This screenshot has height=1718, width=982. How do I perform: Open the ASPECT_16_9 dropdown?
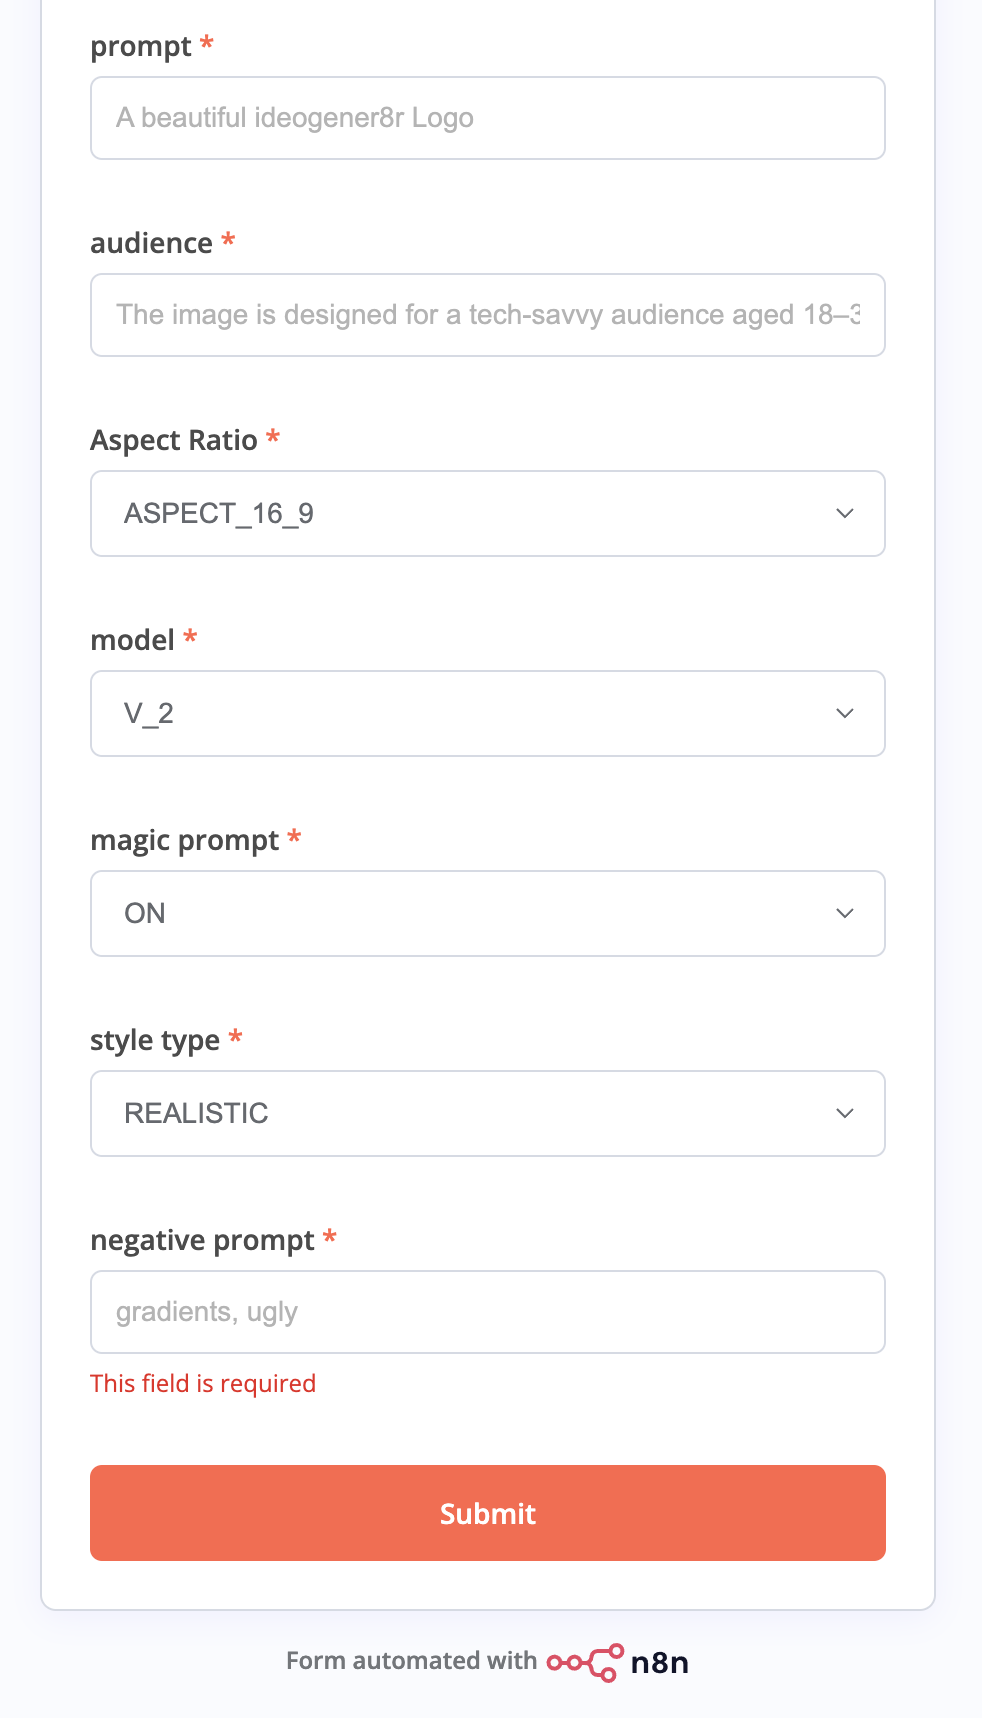coord(488,514)
